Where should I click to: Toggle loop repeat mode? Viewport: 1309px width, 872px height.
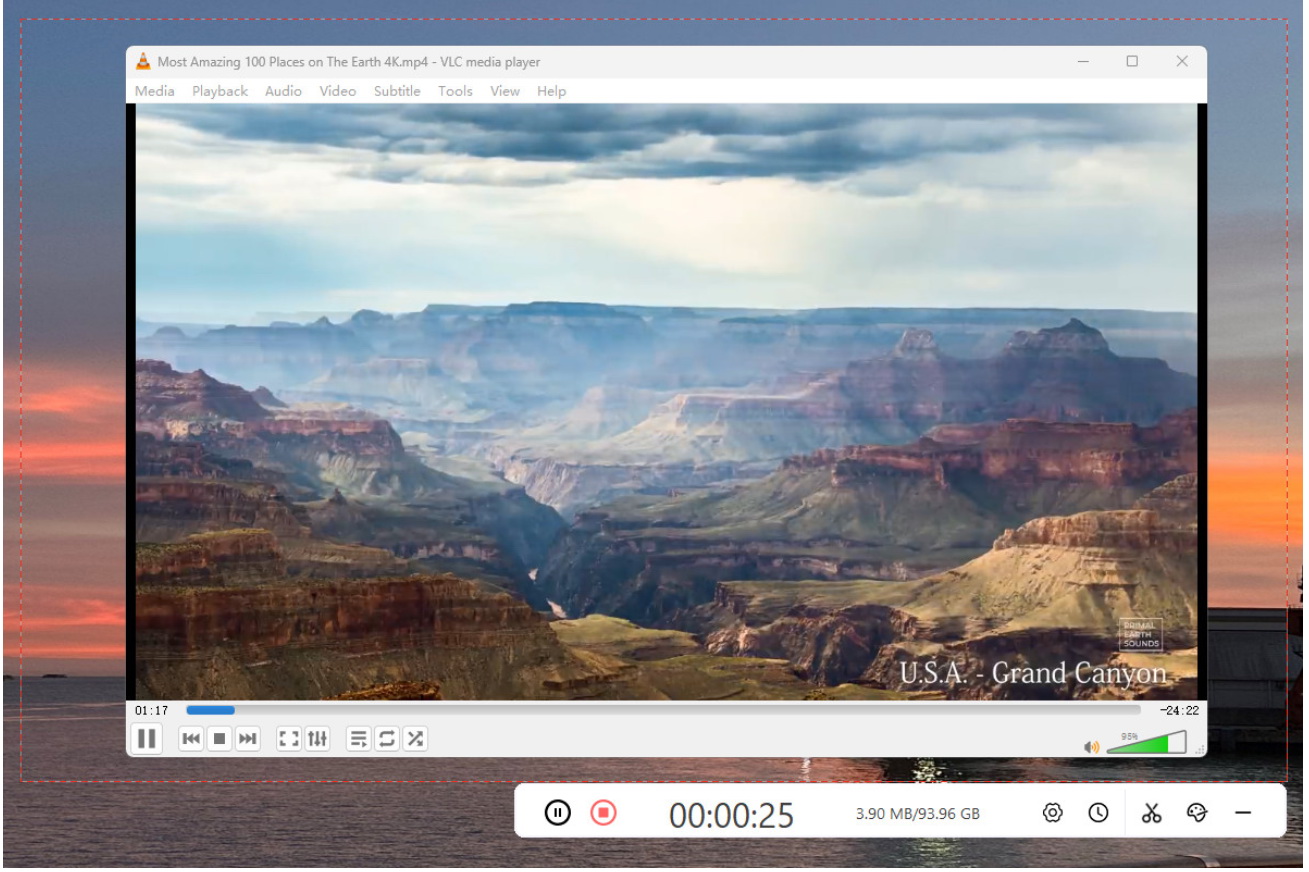click(386, 739)
